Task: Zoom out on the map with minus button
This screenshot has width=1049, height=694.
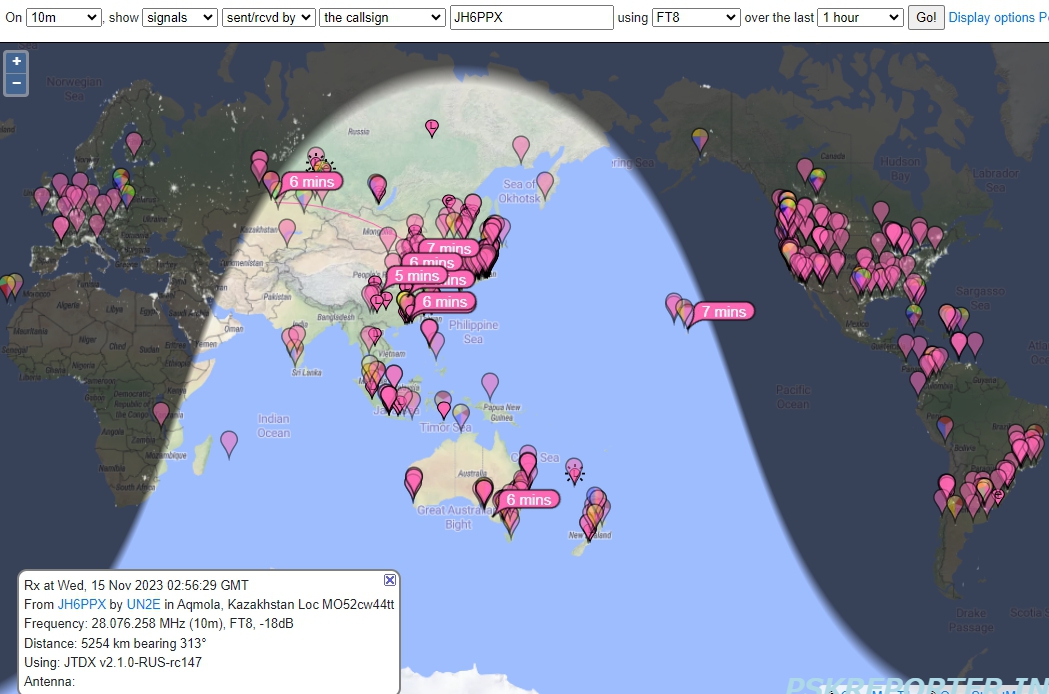Action: (16, 84)
